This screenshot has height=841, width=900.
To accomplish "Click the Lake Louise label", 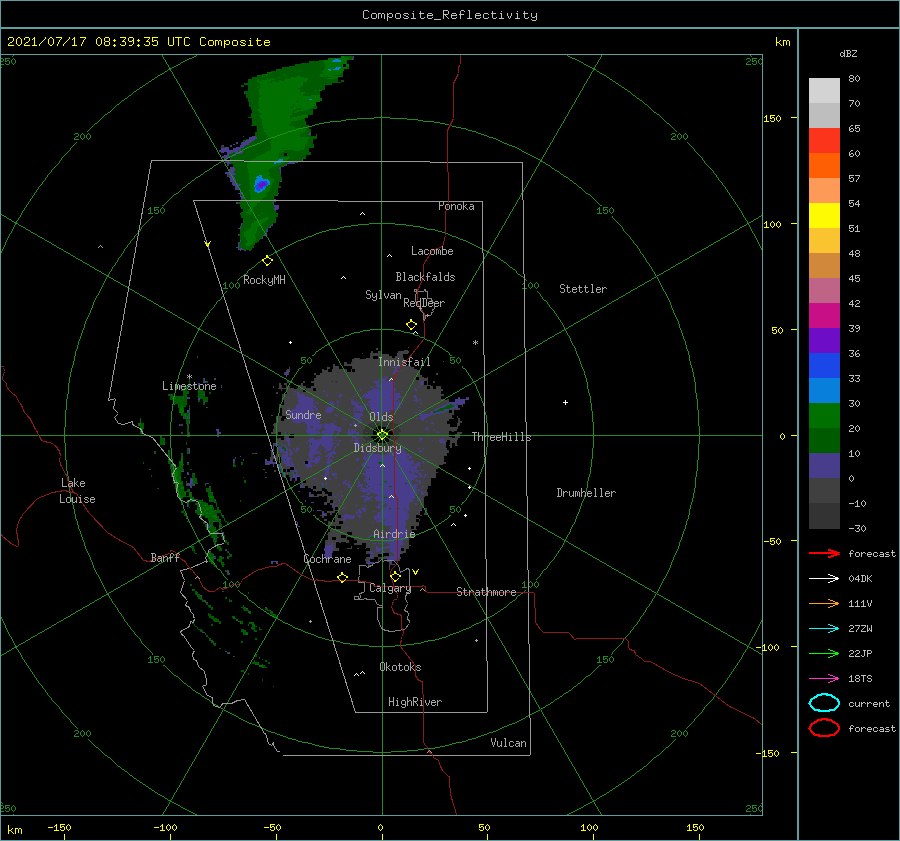I will tap(77, 491).
